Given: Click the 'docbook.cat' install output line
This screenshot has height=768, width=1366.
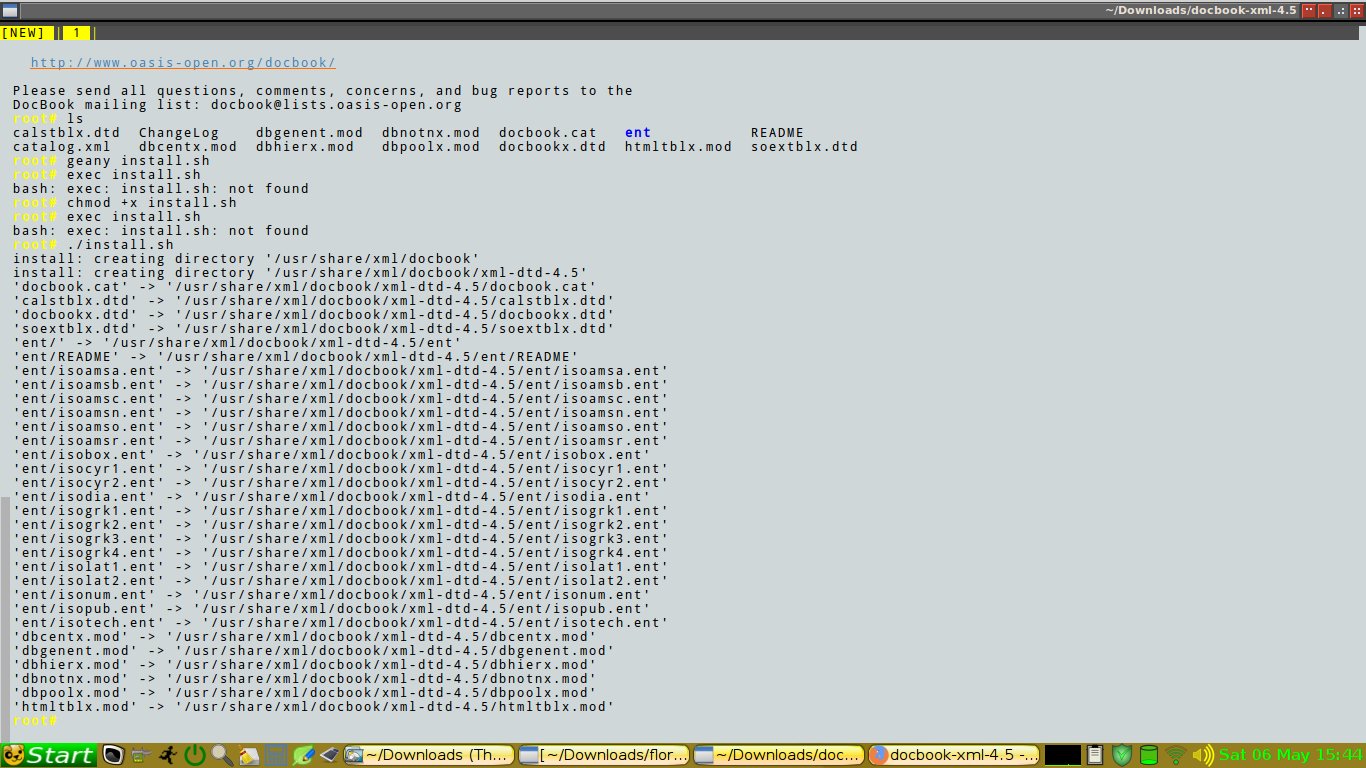Looking at the screenshot, I should [x=305, y=286].
